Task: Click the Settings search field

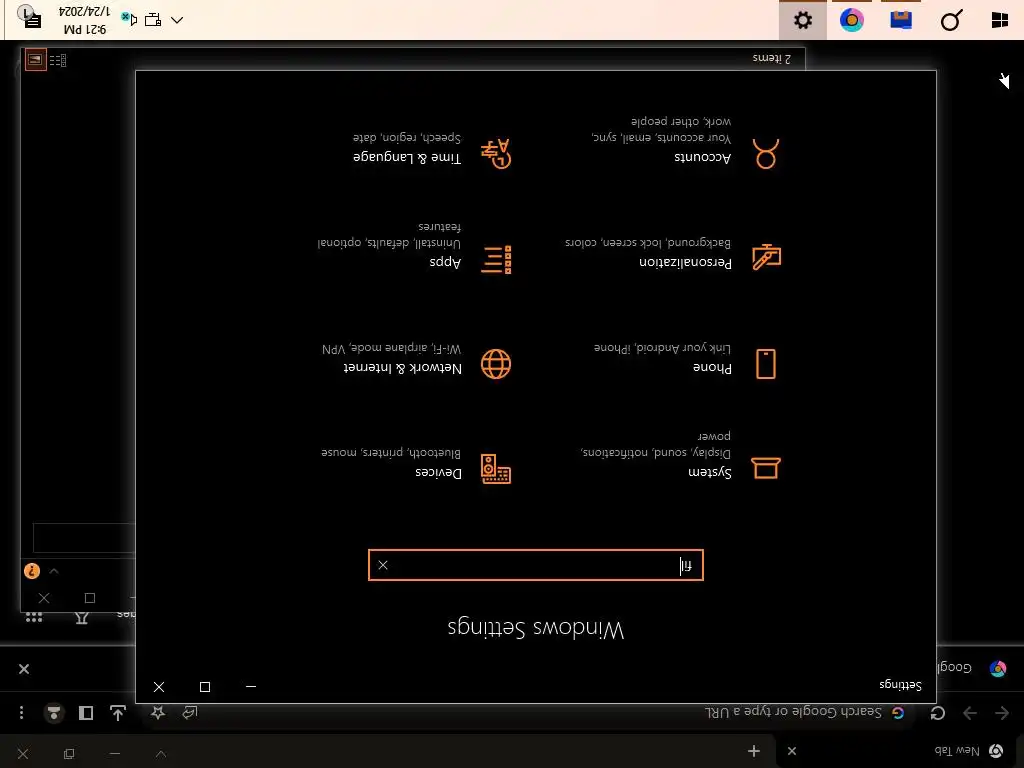Action: [x=536, y=565]
